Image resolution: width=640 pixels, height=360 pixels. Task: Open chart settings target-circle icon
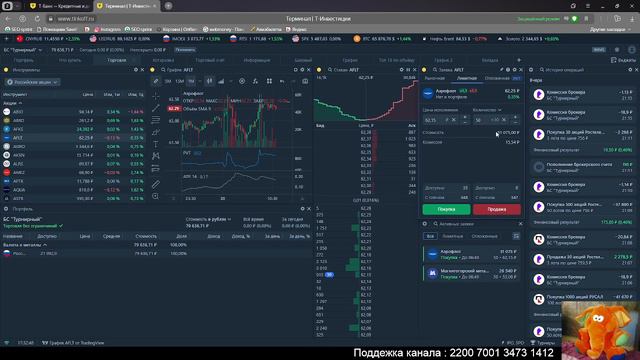click(x=242, y=81)
